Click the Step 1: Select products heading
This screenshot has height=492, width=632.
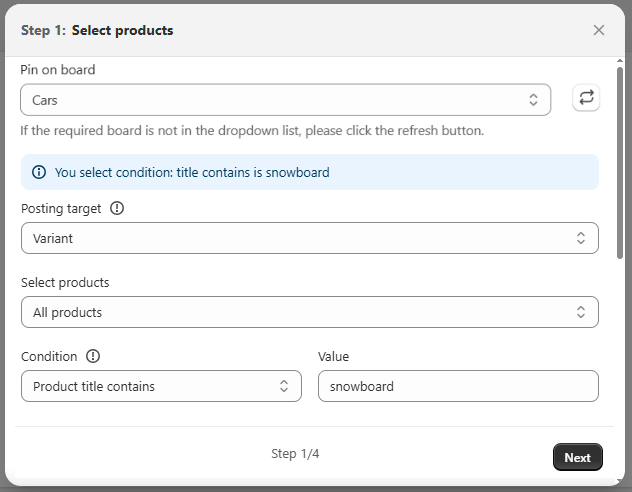pos(97,30)
